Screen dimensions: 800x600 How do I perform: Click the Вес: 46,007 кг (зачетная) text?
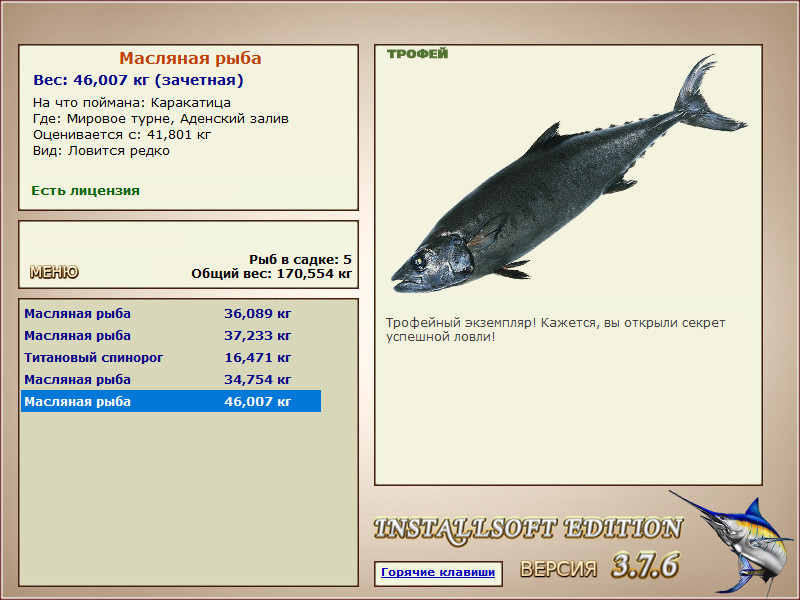tap(138, 80)
